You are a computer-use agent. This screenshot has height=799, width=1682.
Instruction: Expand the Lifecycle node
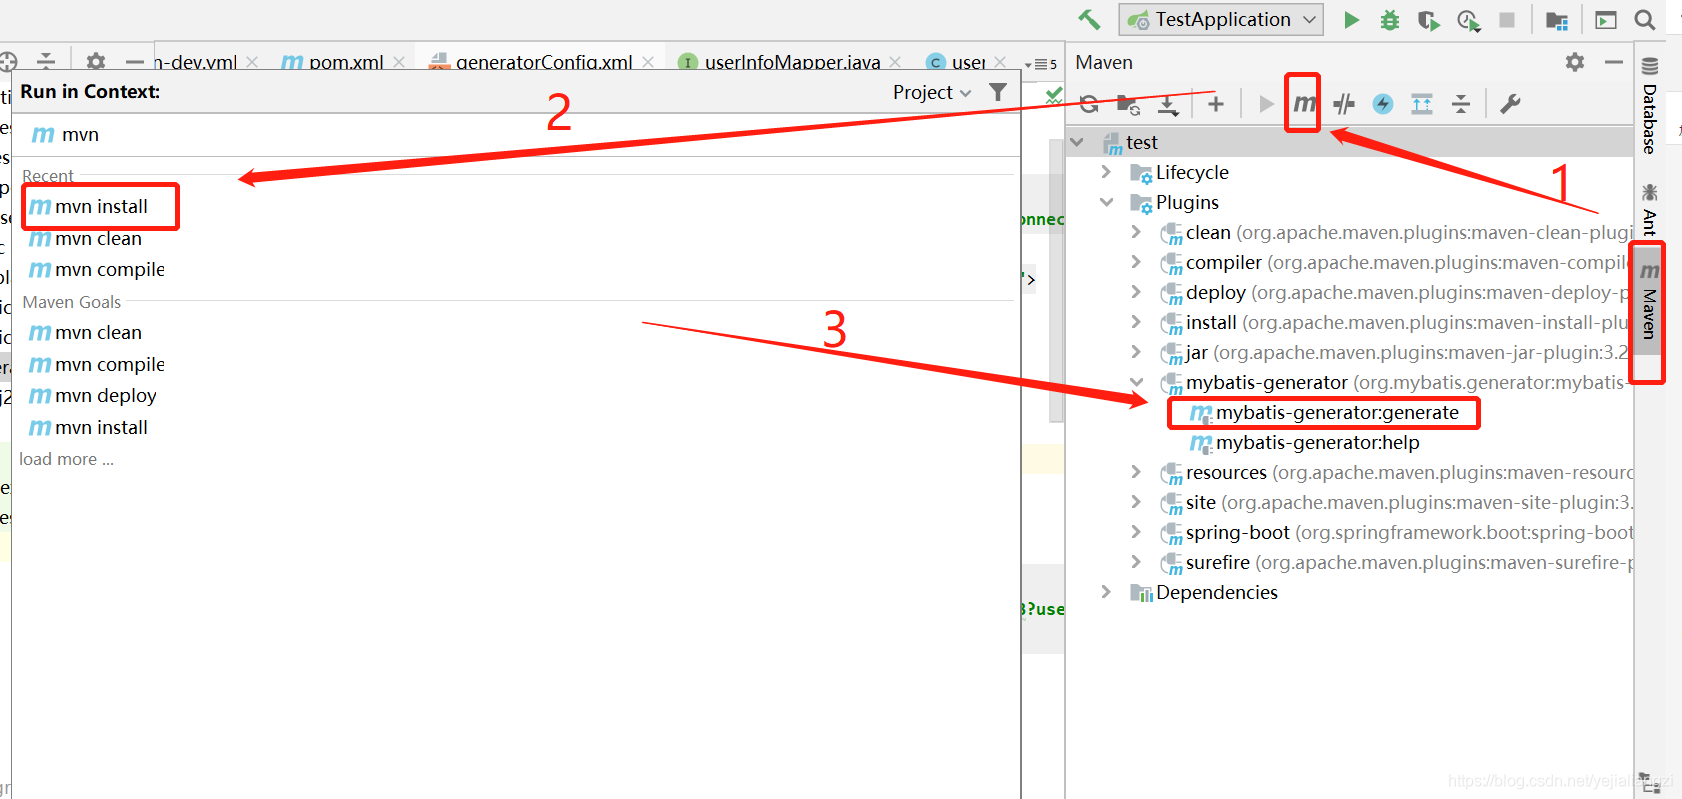click(1106, 172)
